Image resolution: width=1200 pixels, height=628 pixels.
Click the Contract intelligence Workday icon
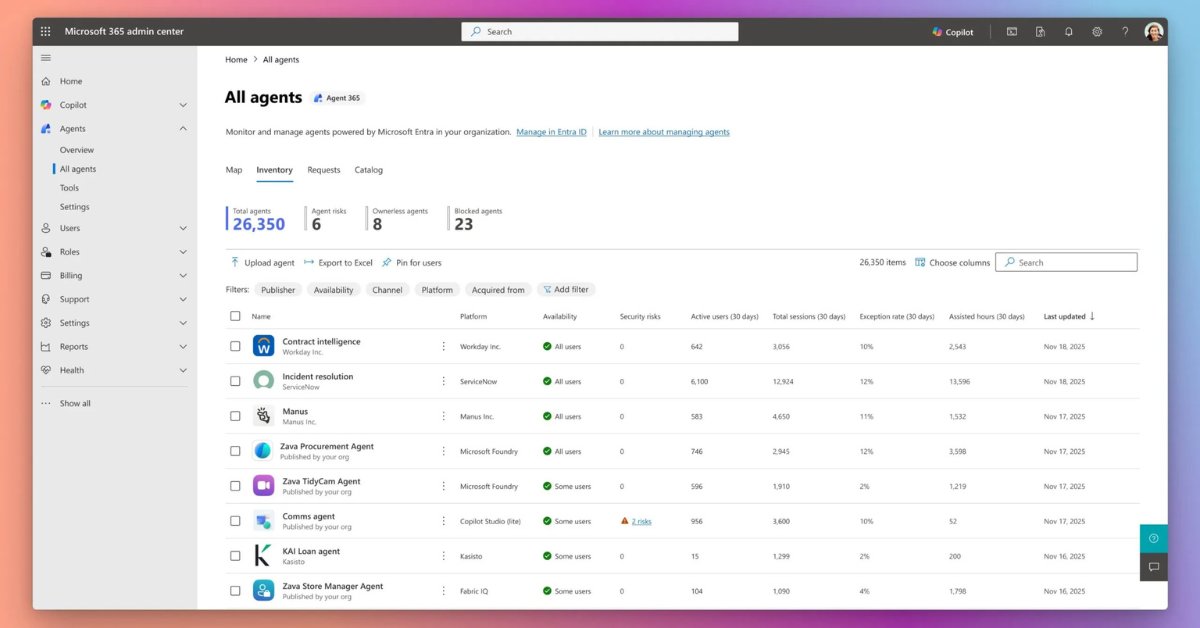click(264, 346)
